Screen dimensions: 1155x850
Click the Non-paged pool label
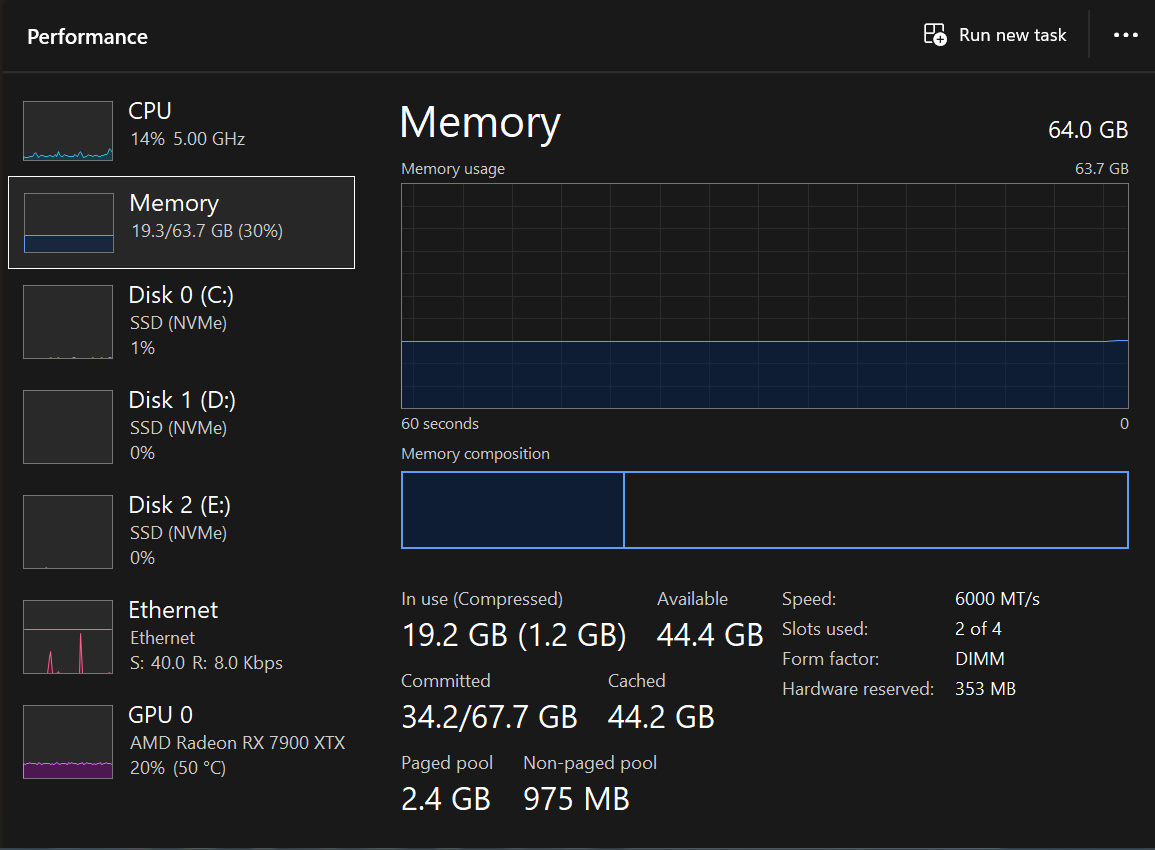point(590,763)
